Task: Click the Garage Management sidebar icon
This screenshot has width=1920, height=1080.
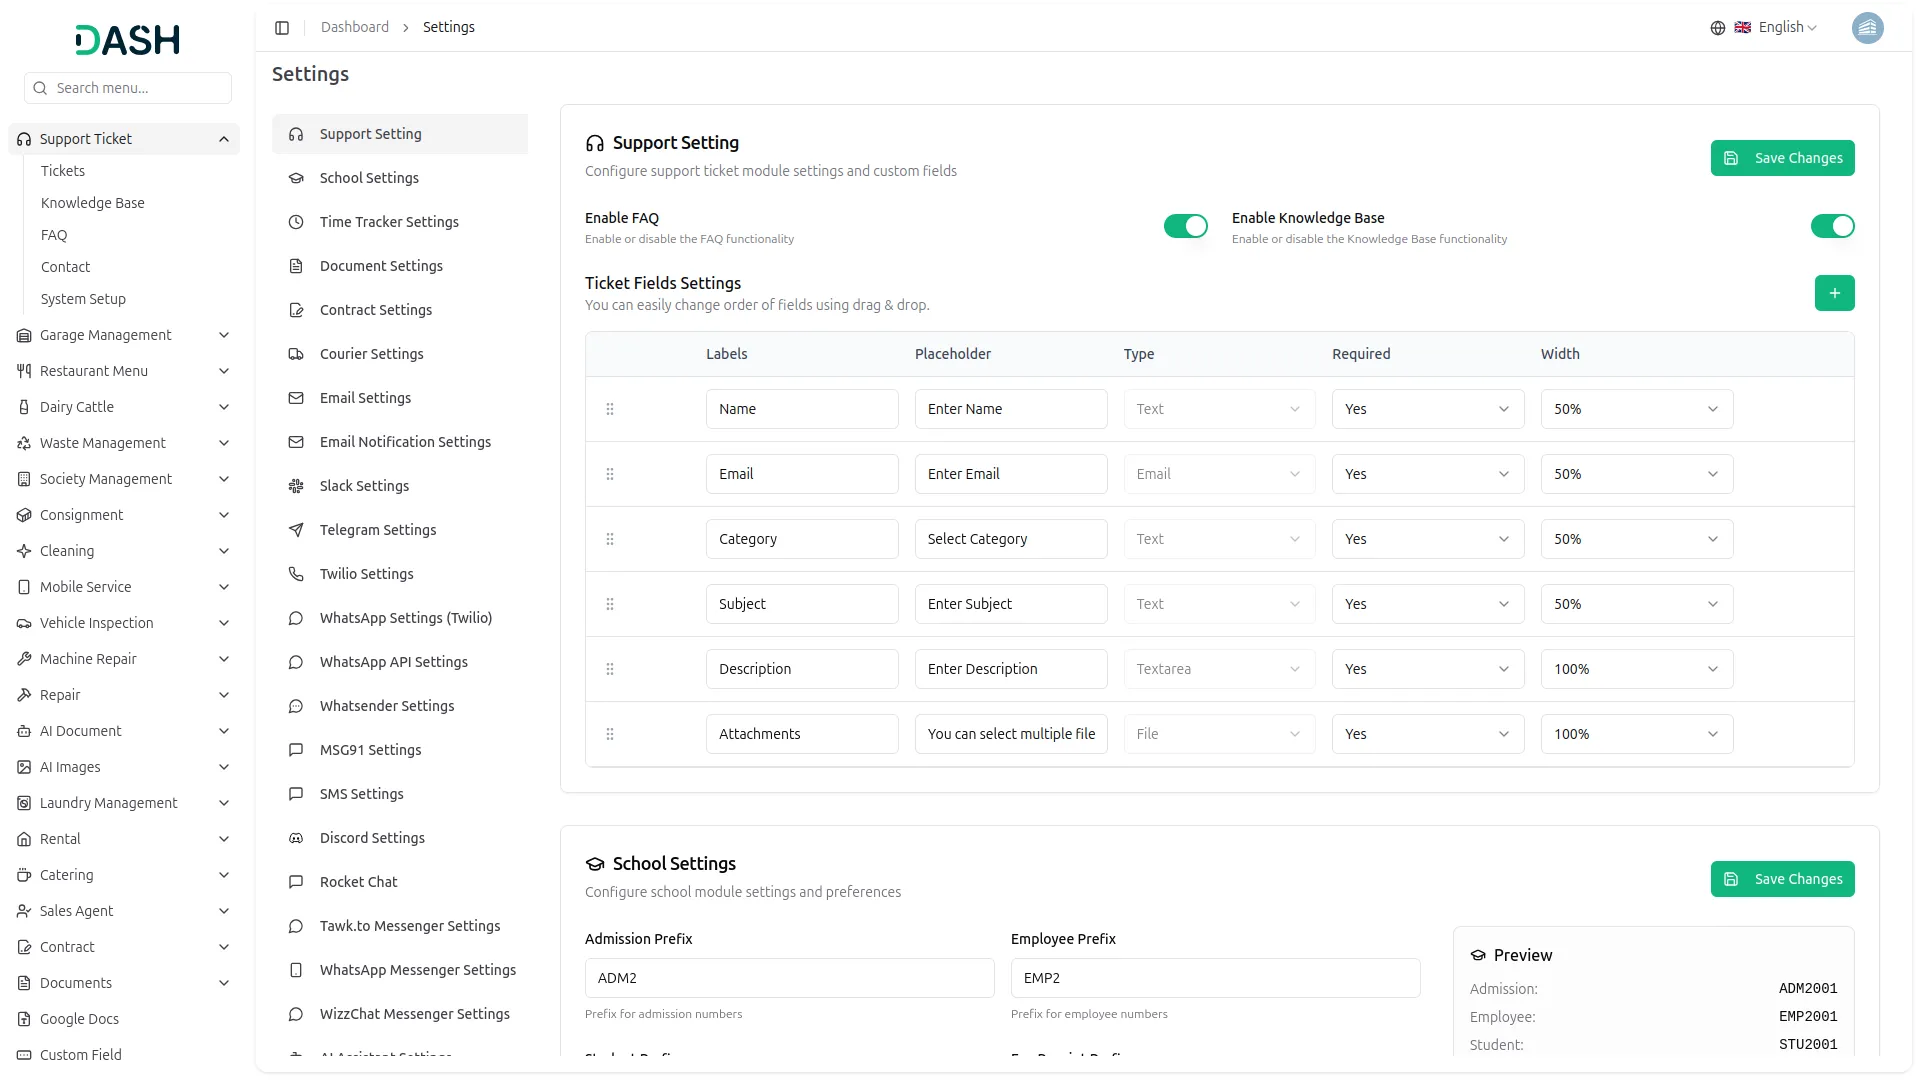Action: point(24,335)
